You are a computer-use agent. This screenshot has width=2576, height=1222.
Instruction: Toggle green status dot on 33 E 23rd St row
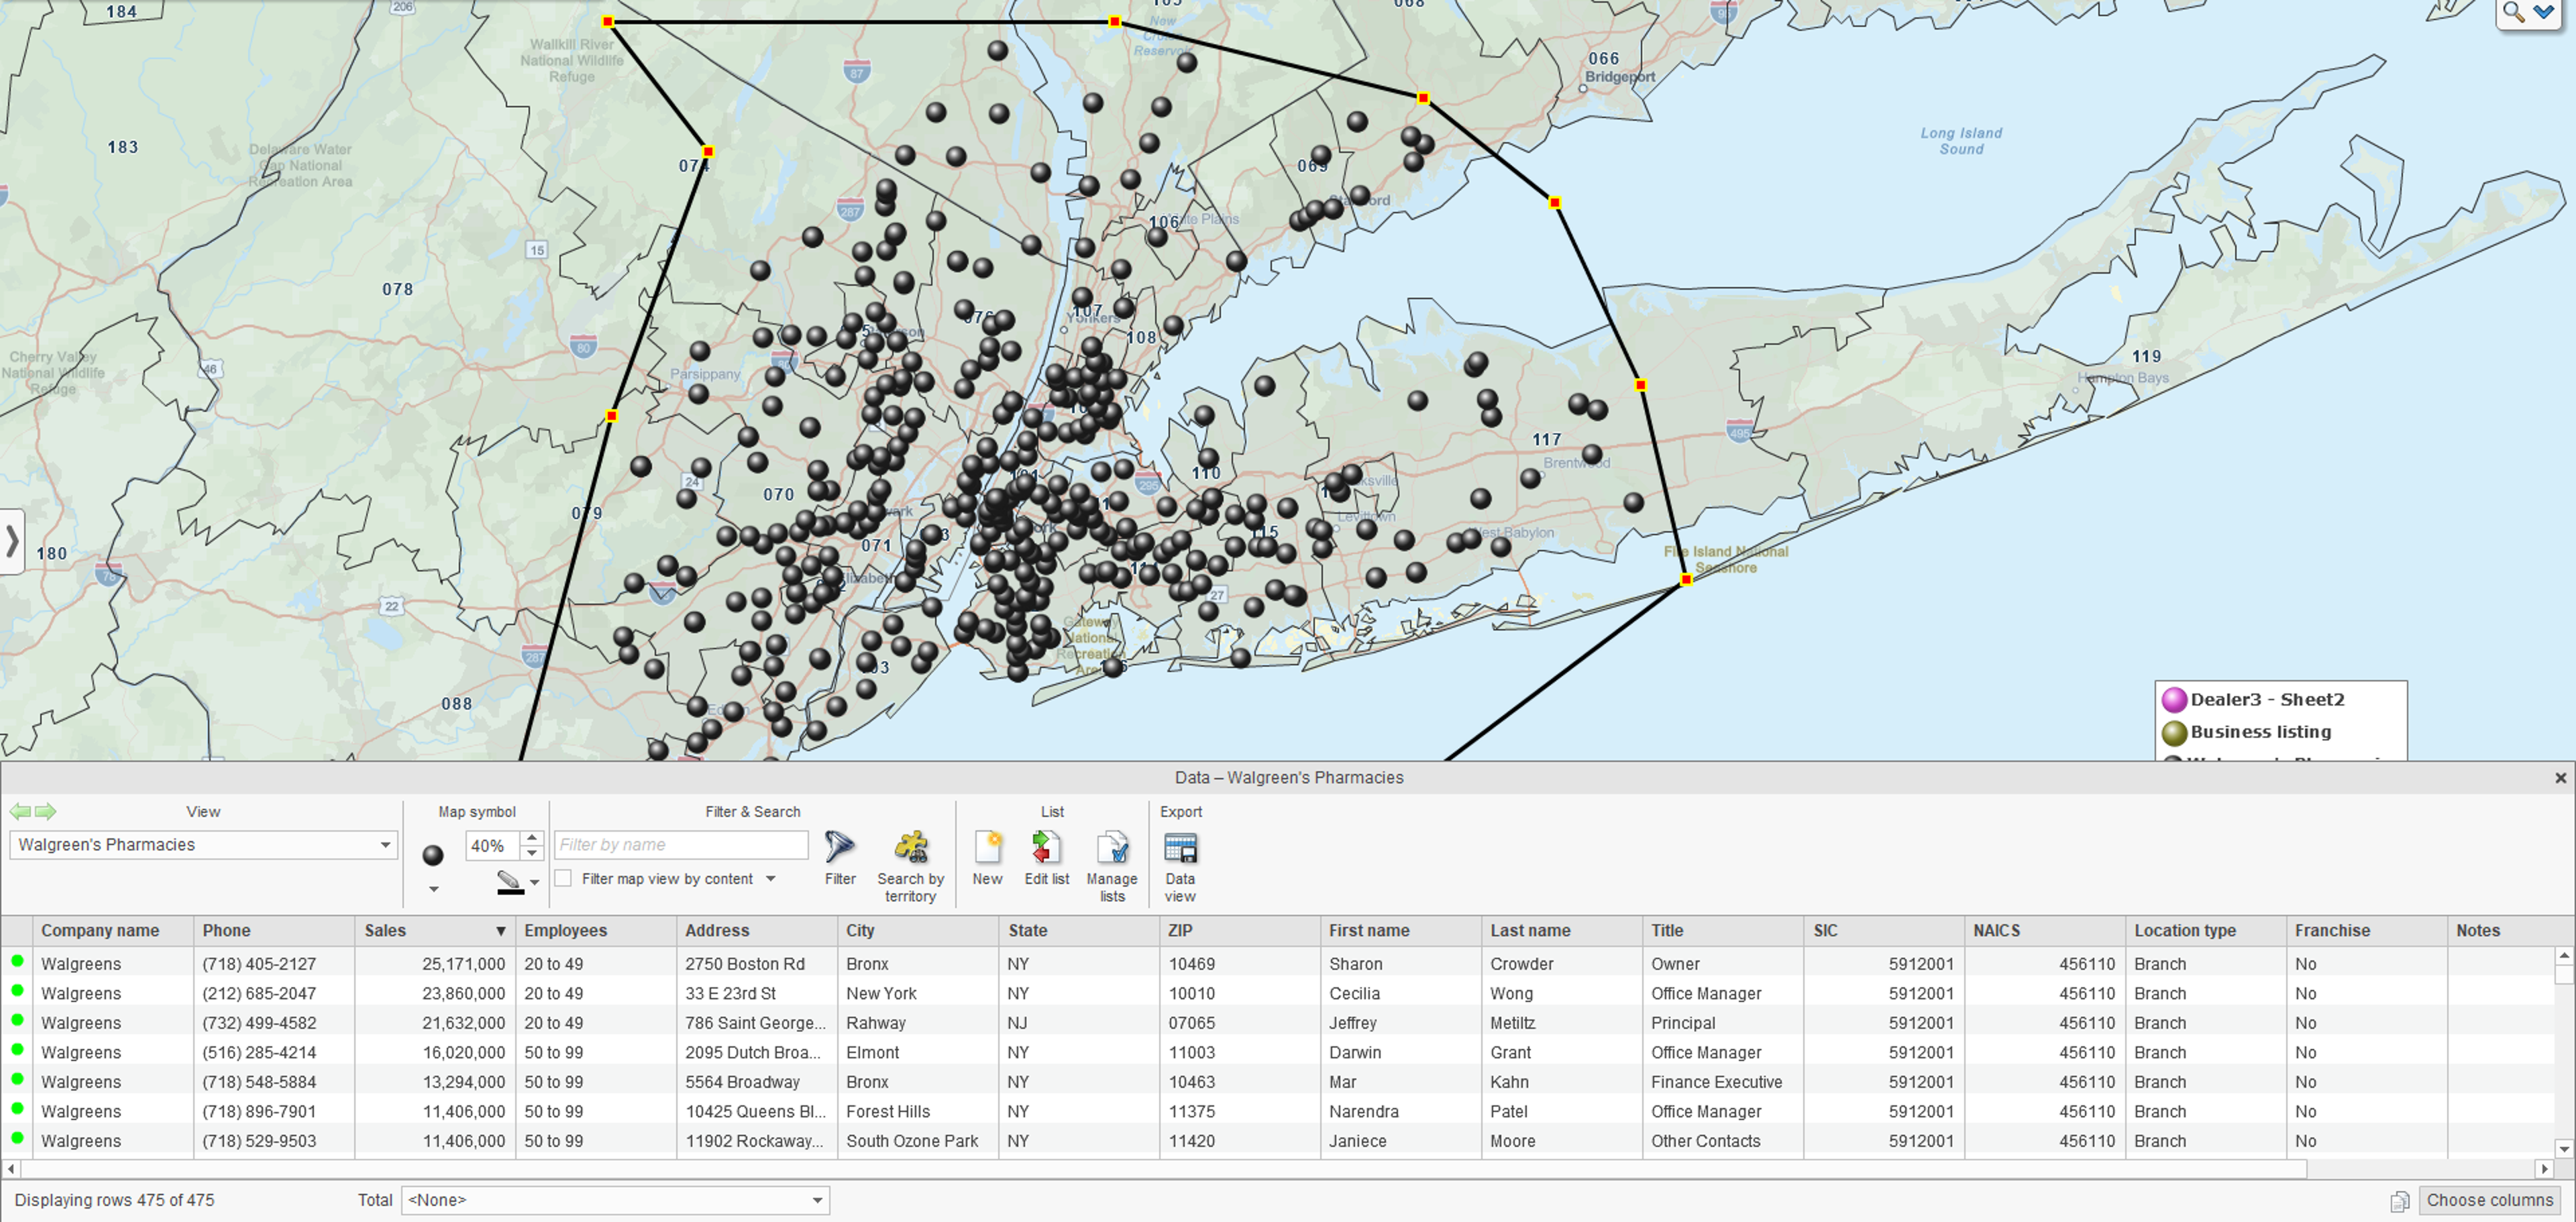point(17,992)
